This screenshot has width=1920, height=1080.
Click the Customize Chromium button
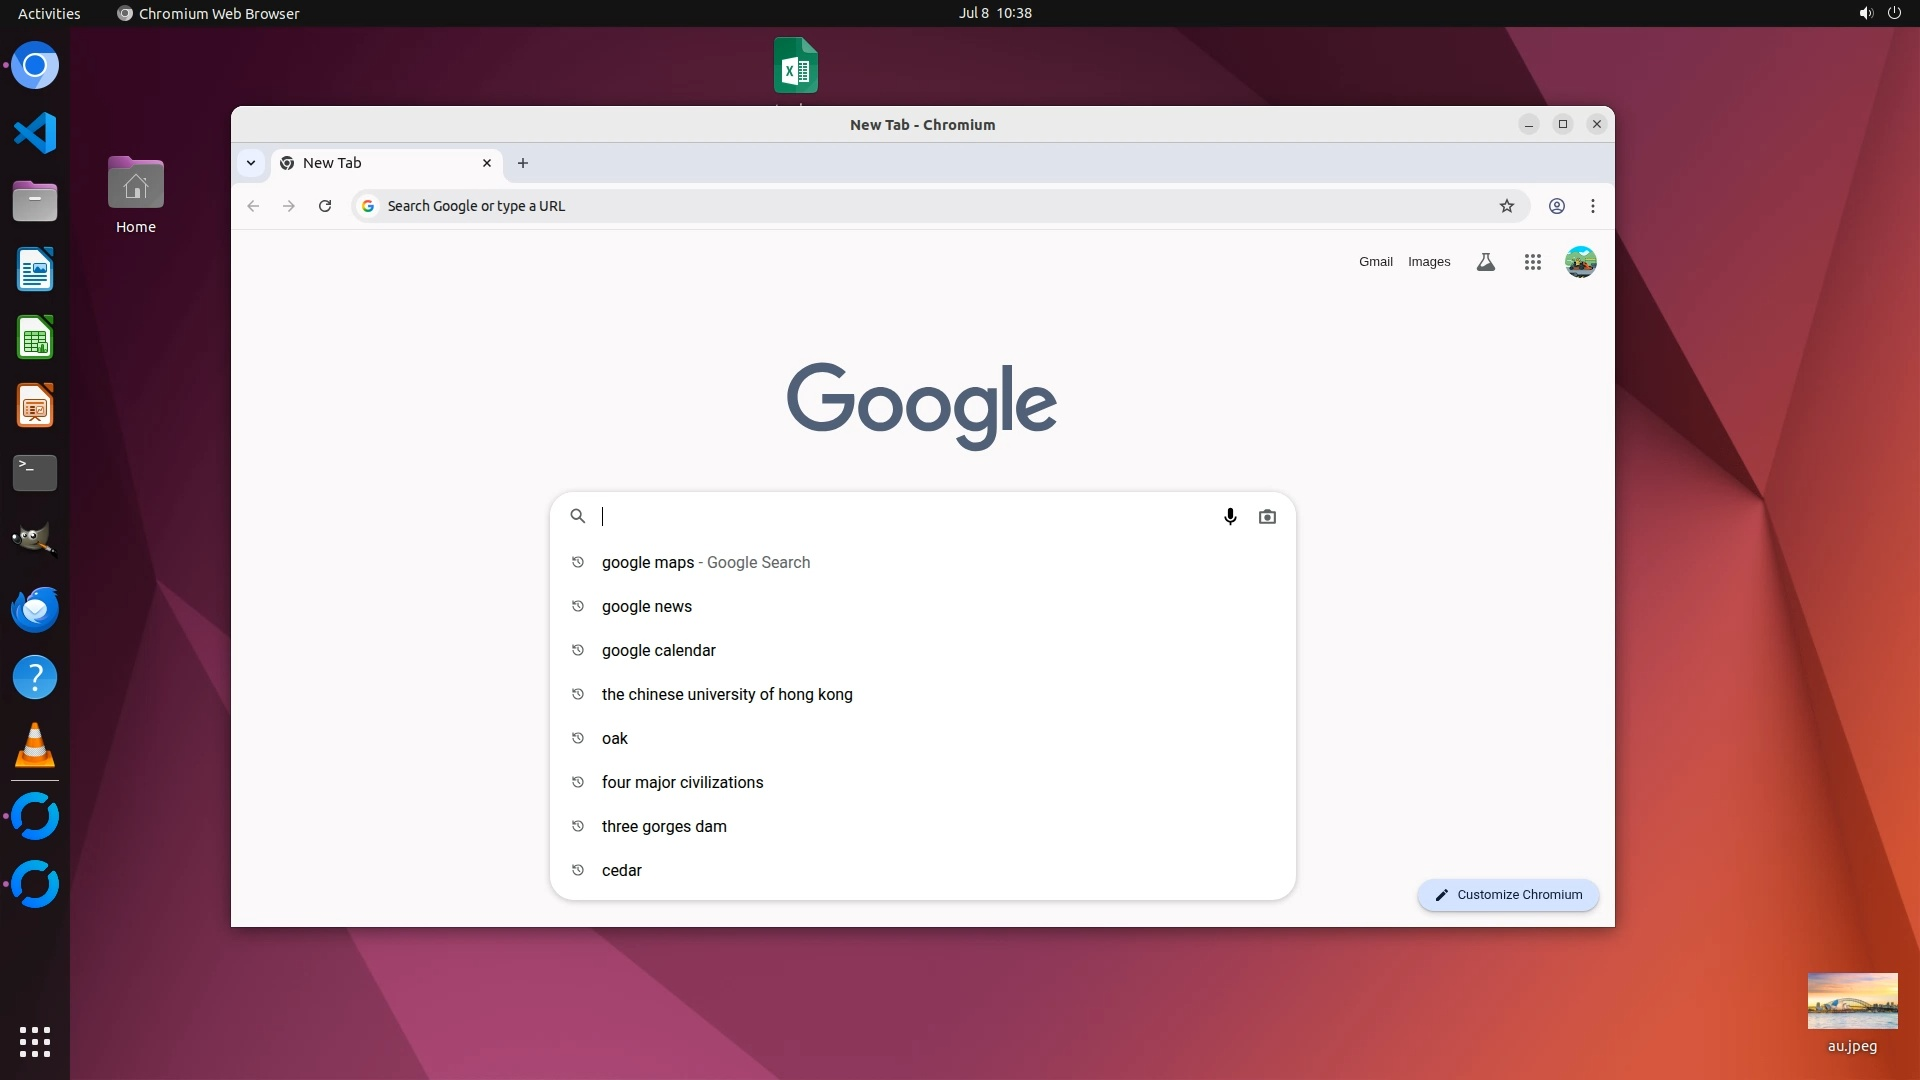[x=1507, y=895]
